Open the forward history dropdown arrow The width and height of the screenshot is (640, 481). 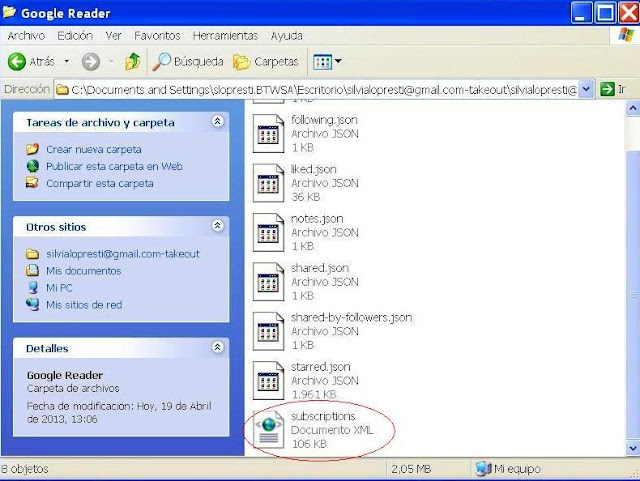pyautogui.click(x=111, y=62)
